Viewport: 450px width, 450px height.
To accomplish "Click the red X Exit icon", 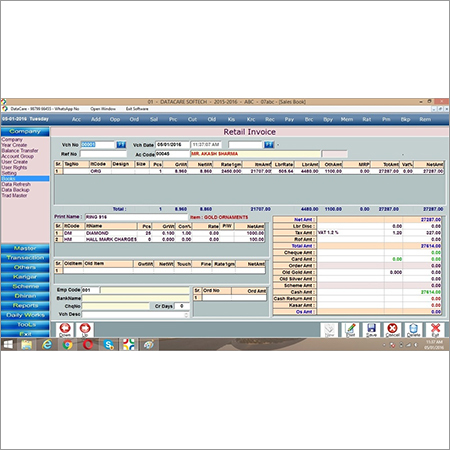I will (435, 330).
